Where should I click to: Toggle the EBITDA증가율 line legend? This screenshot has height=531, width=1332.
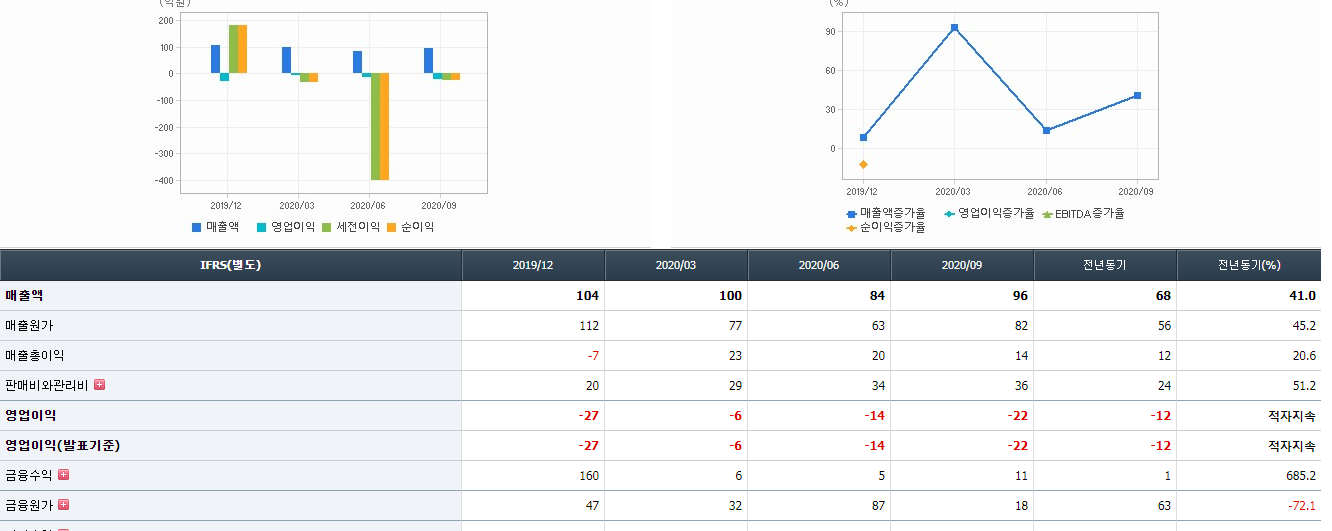pyautogui.click(x=1084, y=213)
